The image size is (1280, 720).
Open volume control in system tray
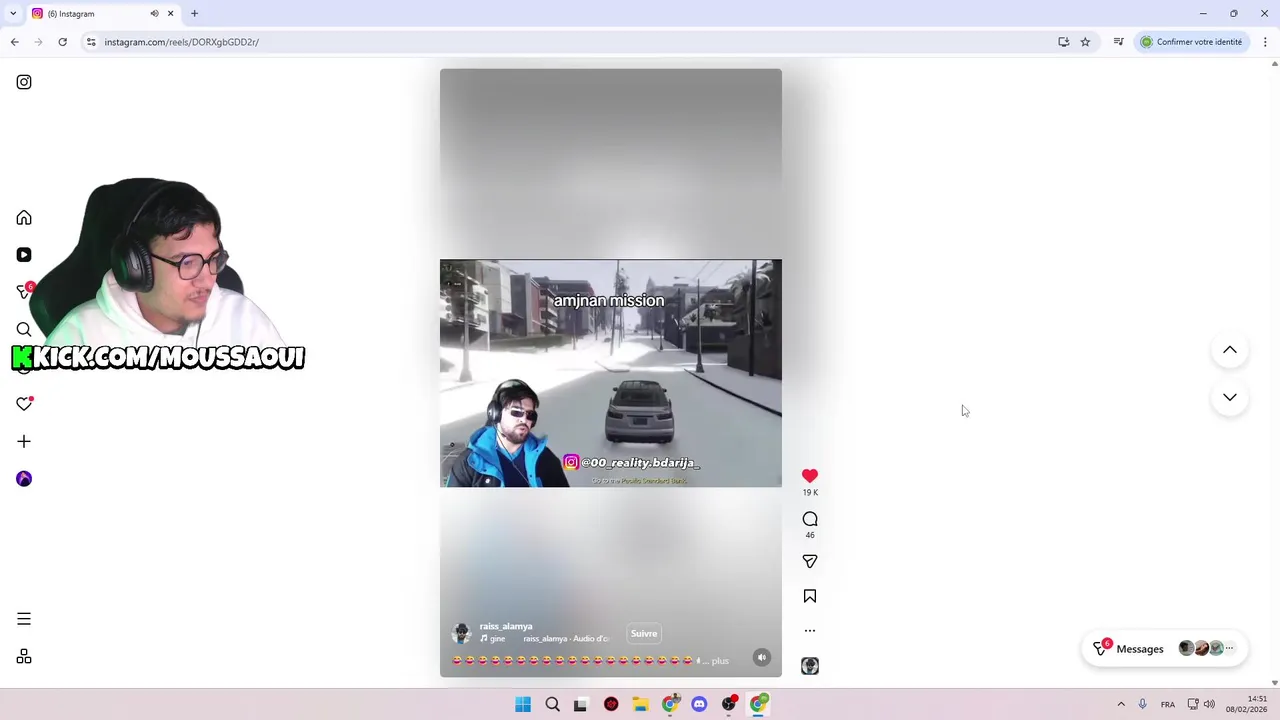(x=1209, y=705)
